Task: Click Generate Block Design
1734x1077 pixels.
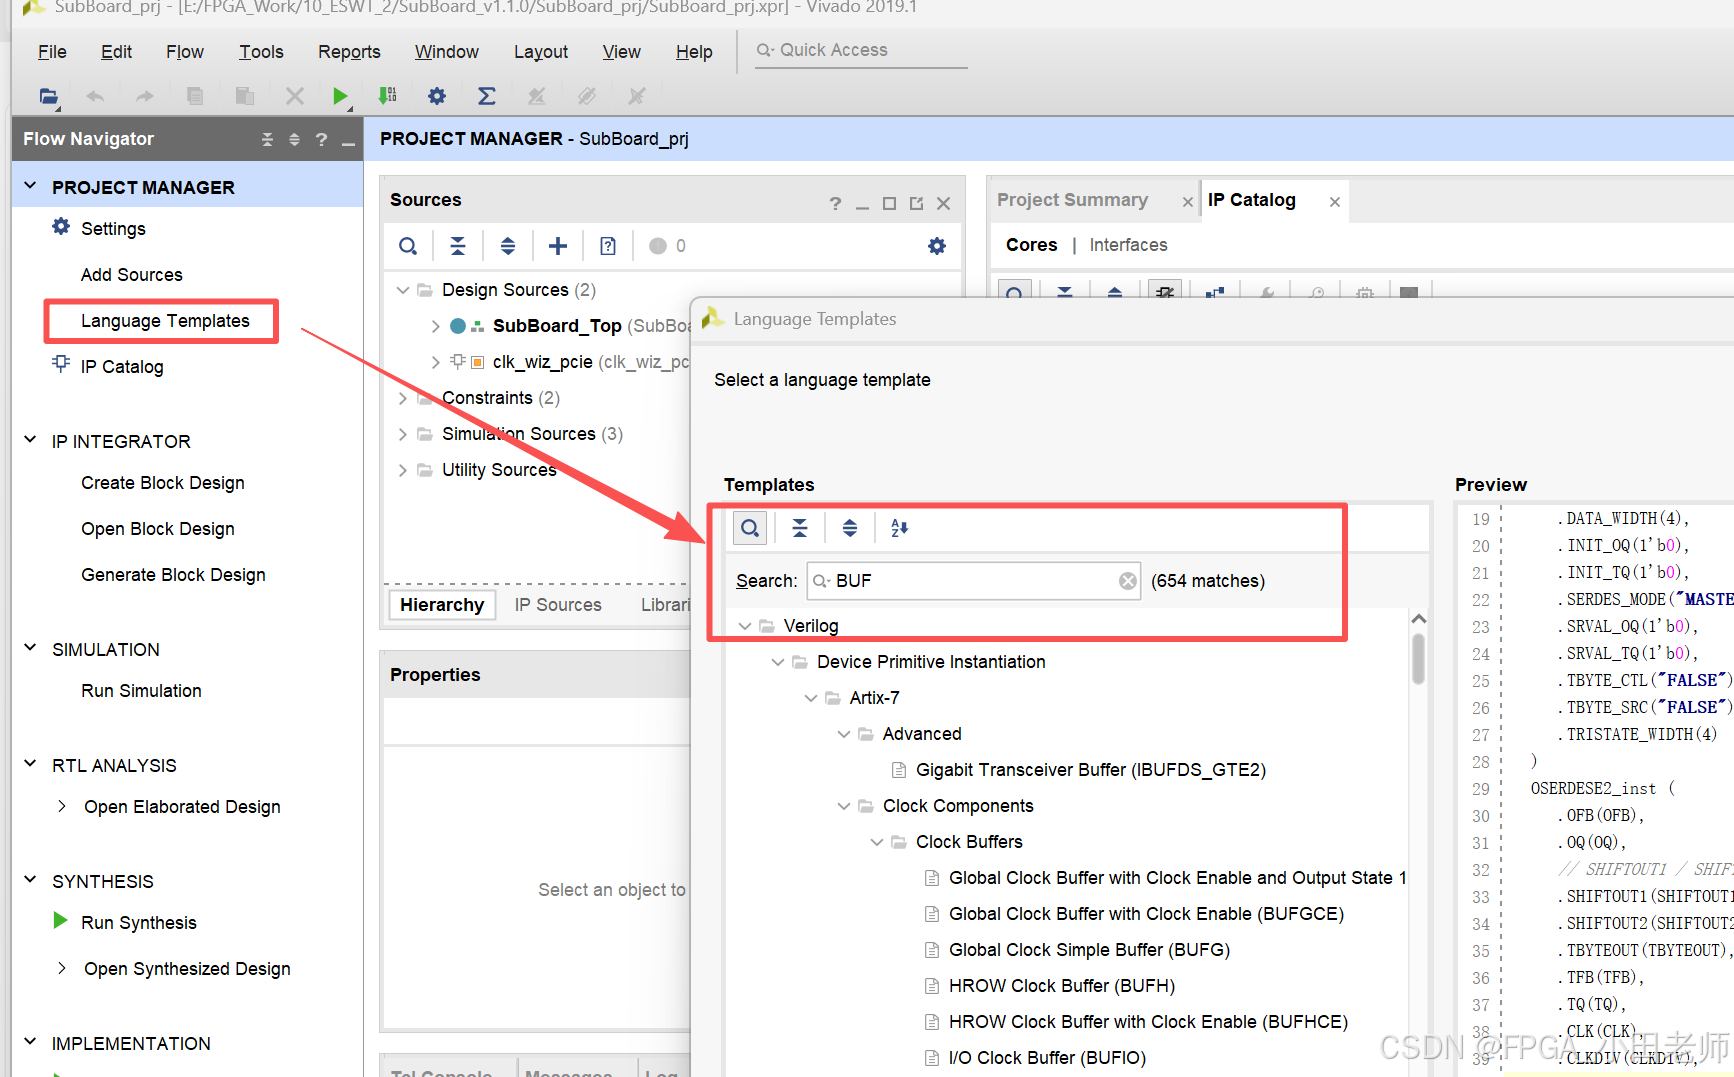Action: coord(173,575)
